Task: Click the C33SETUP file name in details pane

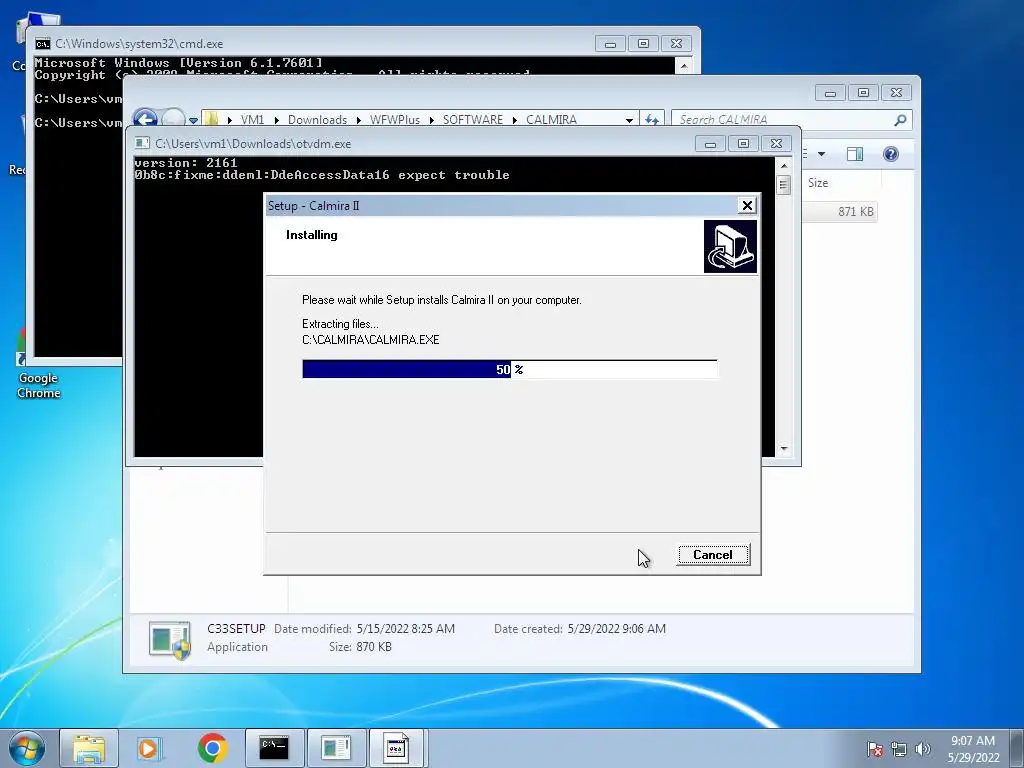Action: click(236, 628)
